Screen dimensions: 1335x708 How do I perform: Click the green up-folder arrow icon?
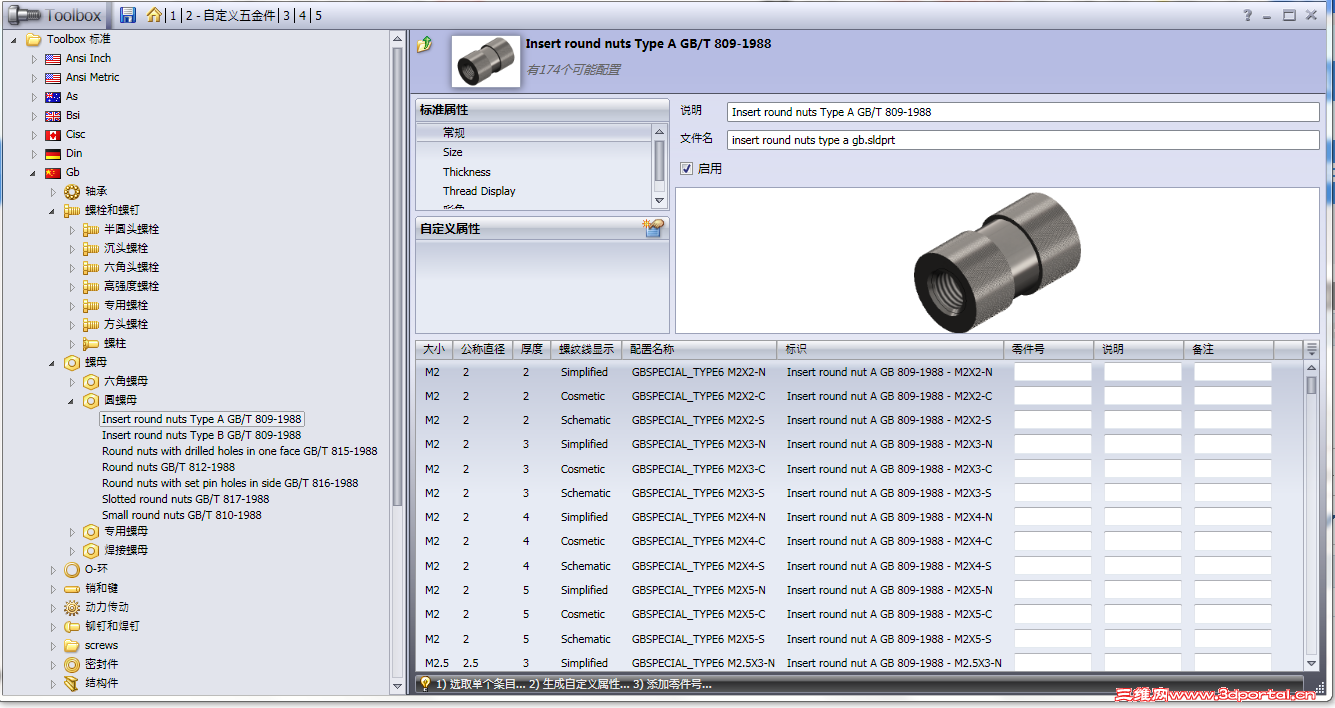coord(425,44)
